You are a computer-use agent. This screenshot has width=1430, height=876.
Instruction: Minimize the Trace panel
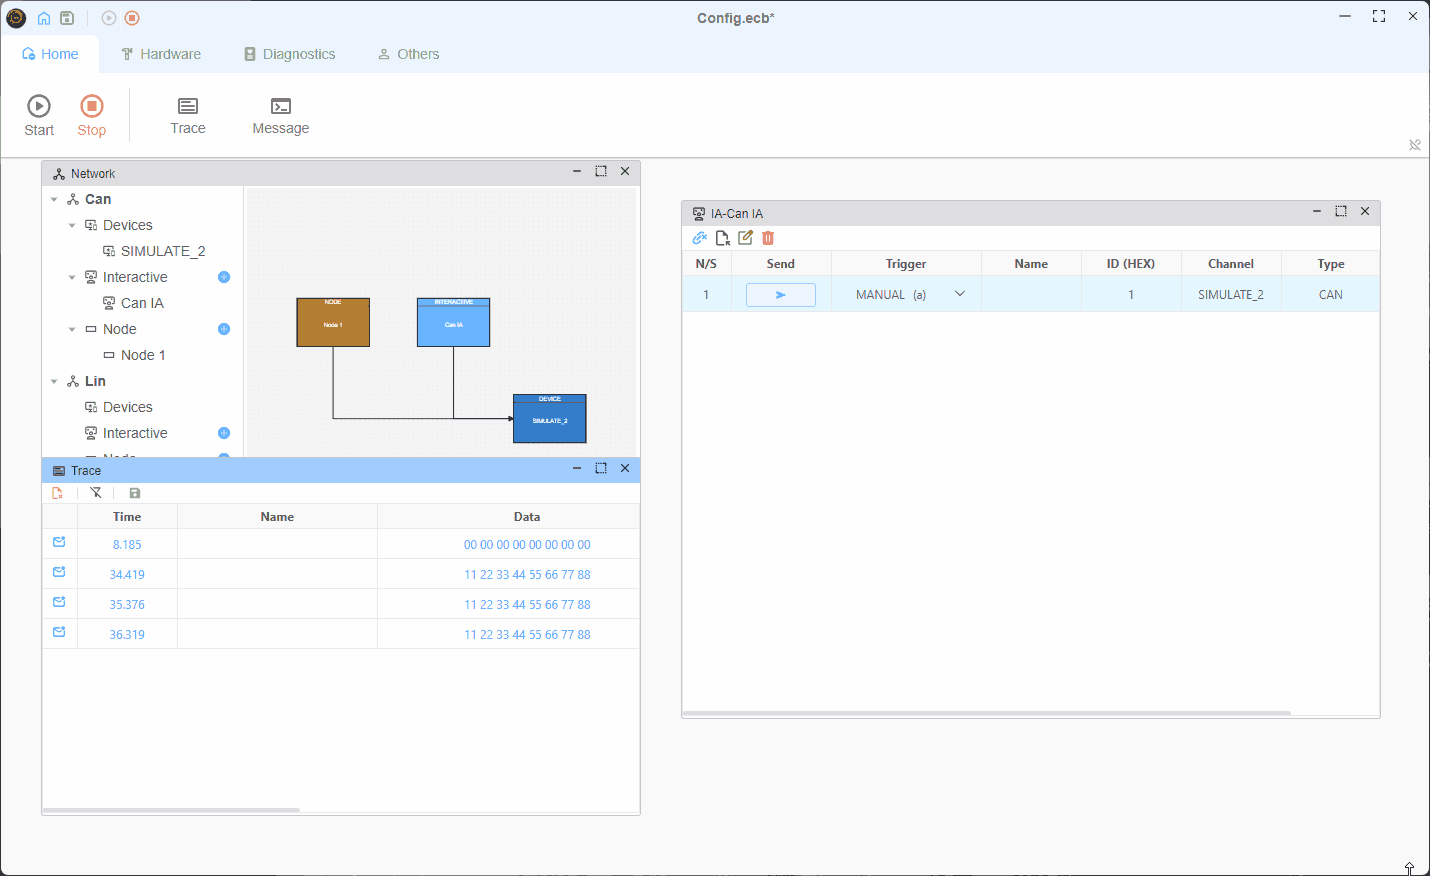coord(577,468)
